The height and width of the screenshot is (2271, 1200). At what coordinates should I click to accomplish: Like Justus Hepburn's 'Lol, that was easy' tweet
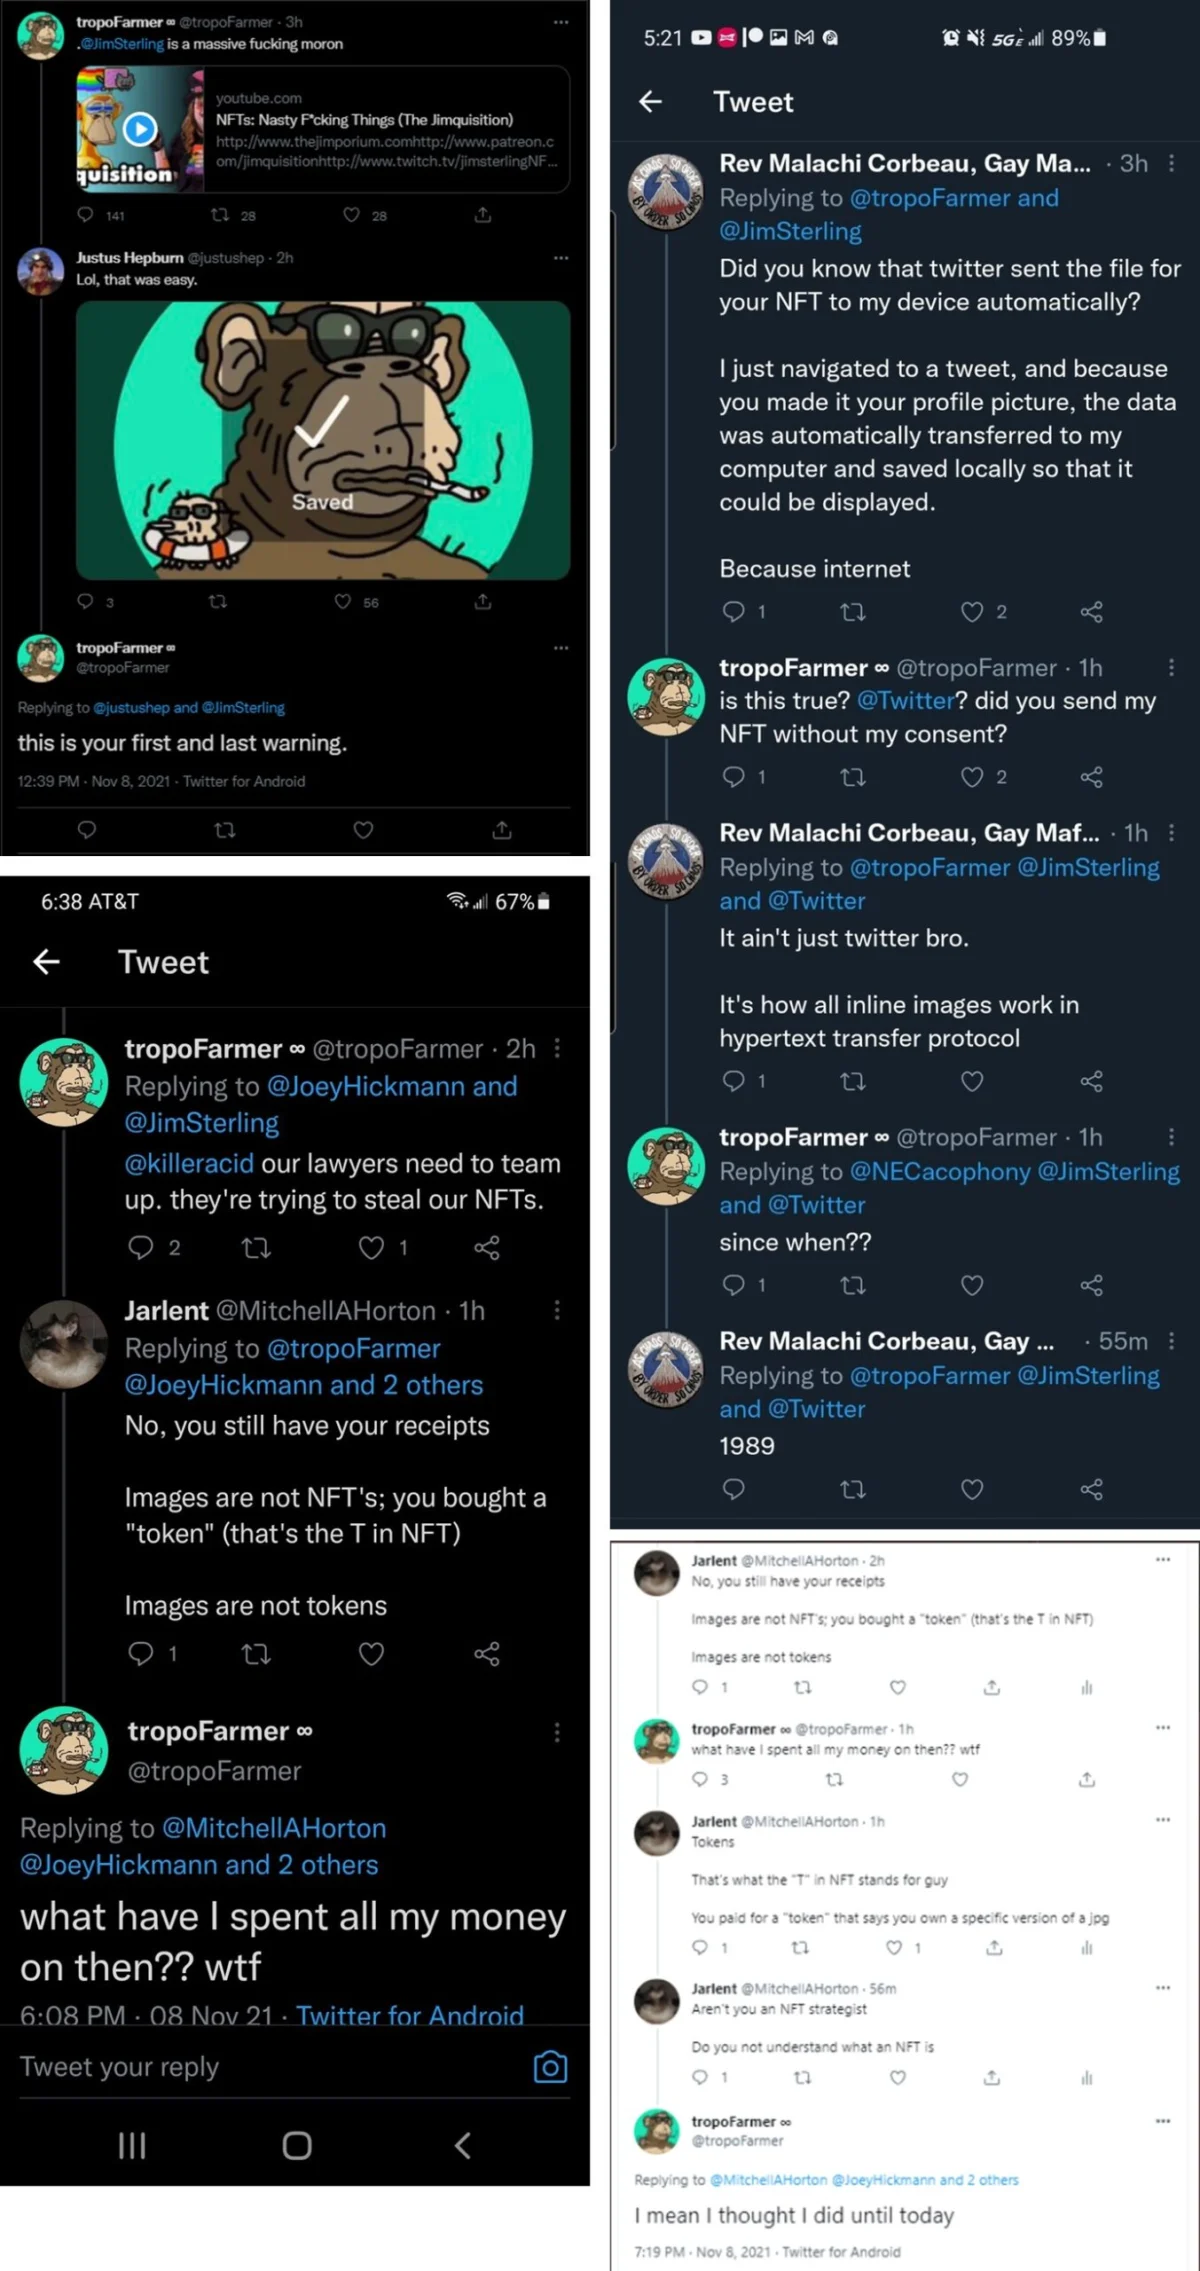[343, 601]
